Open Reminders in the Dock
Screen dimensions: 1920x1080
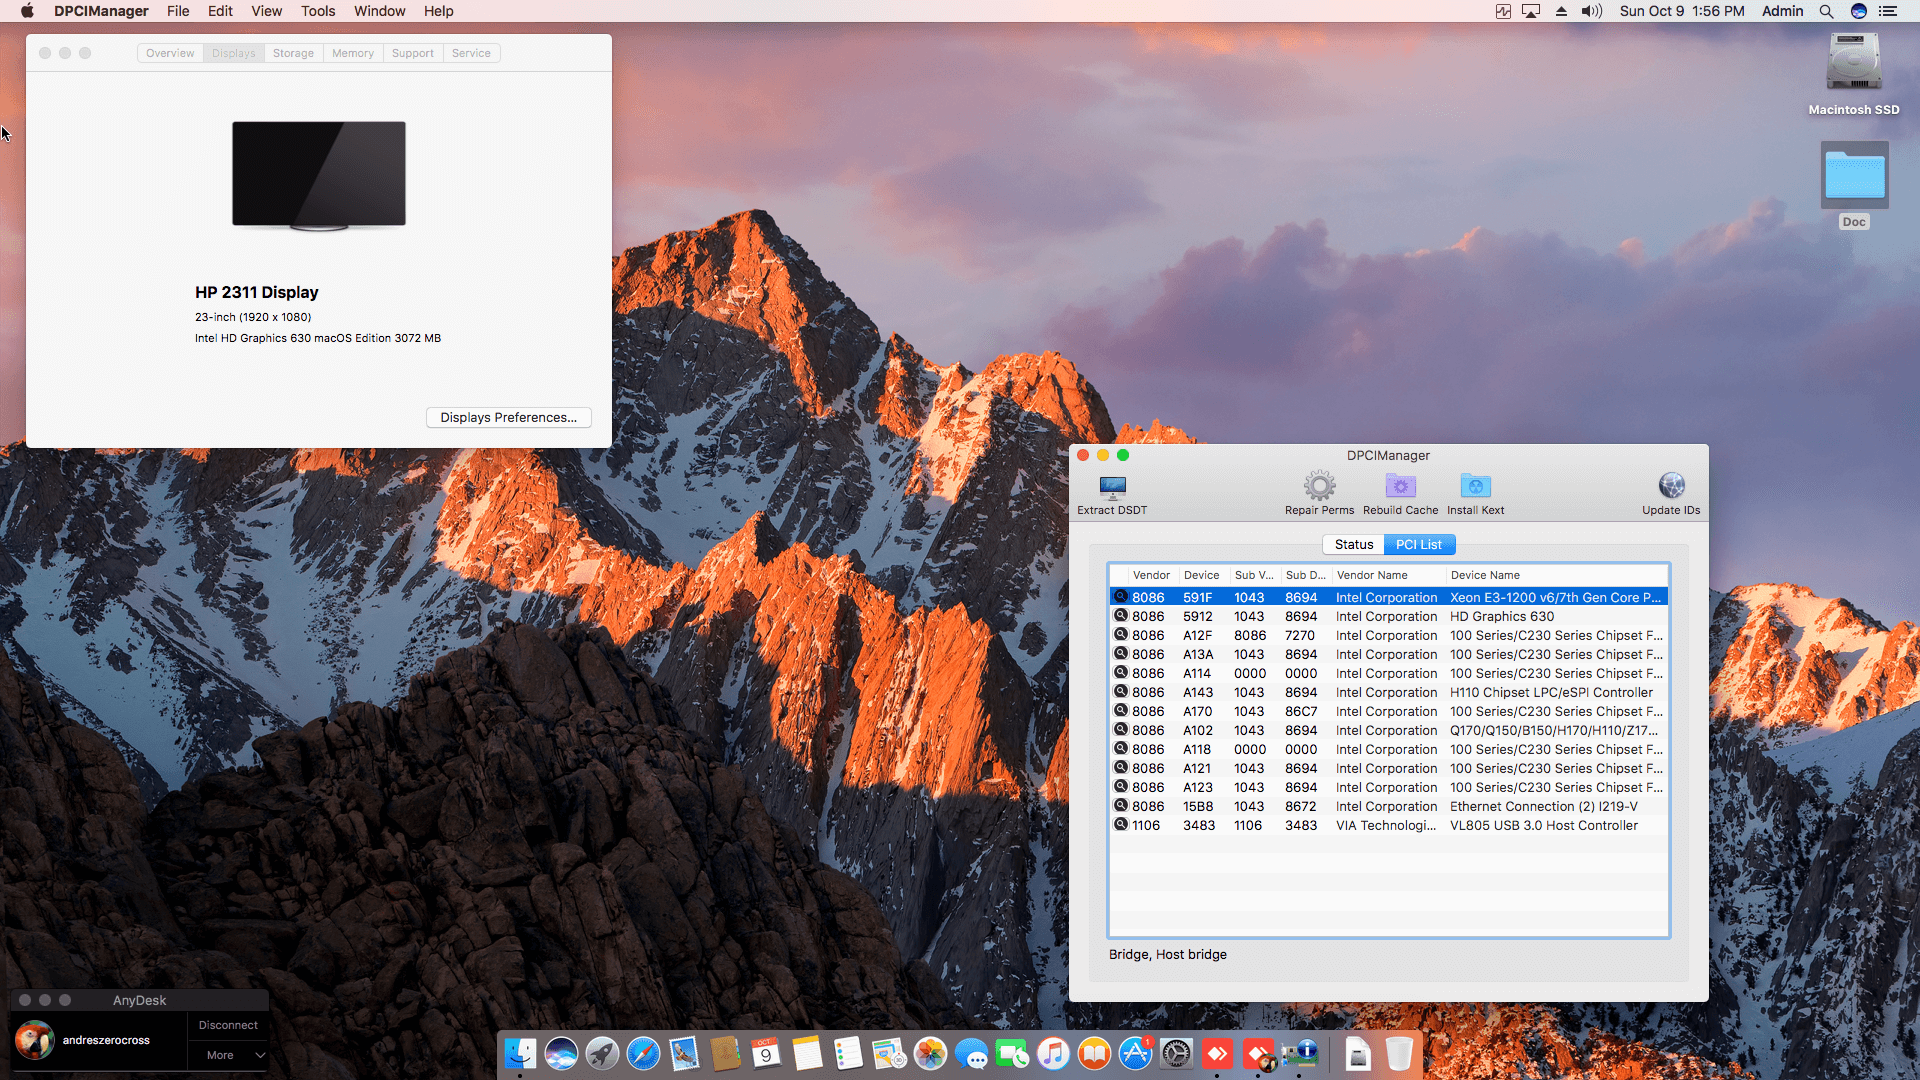(848, 1053)
